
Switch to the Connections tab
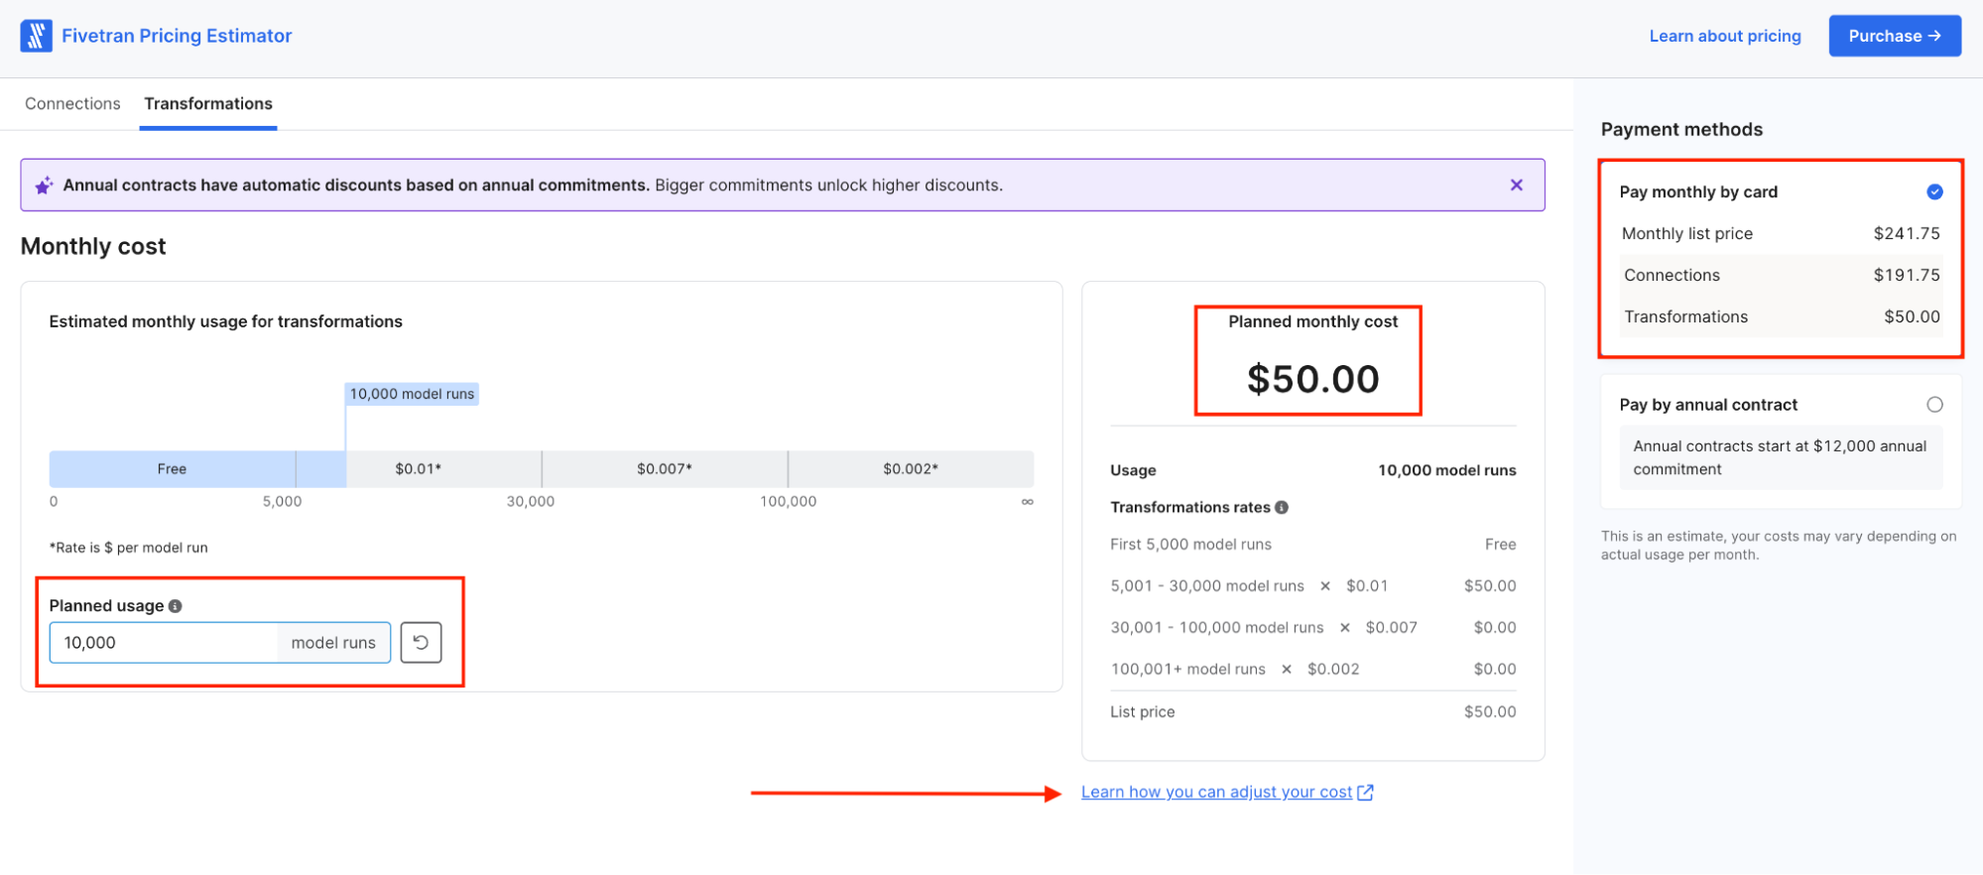pos(73,104)
